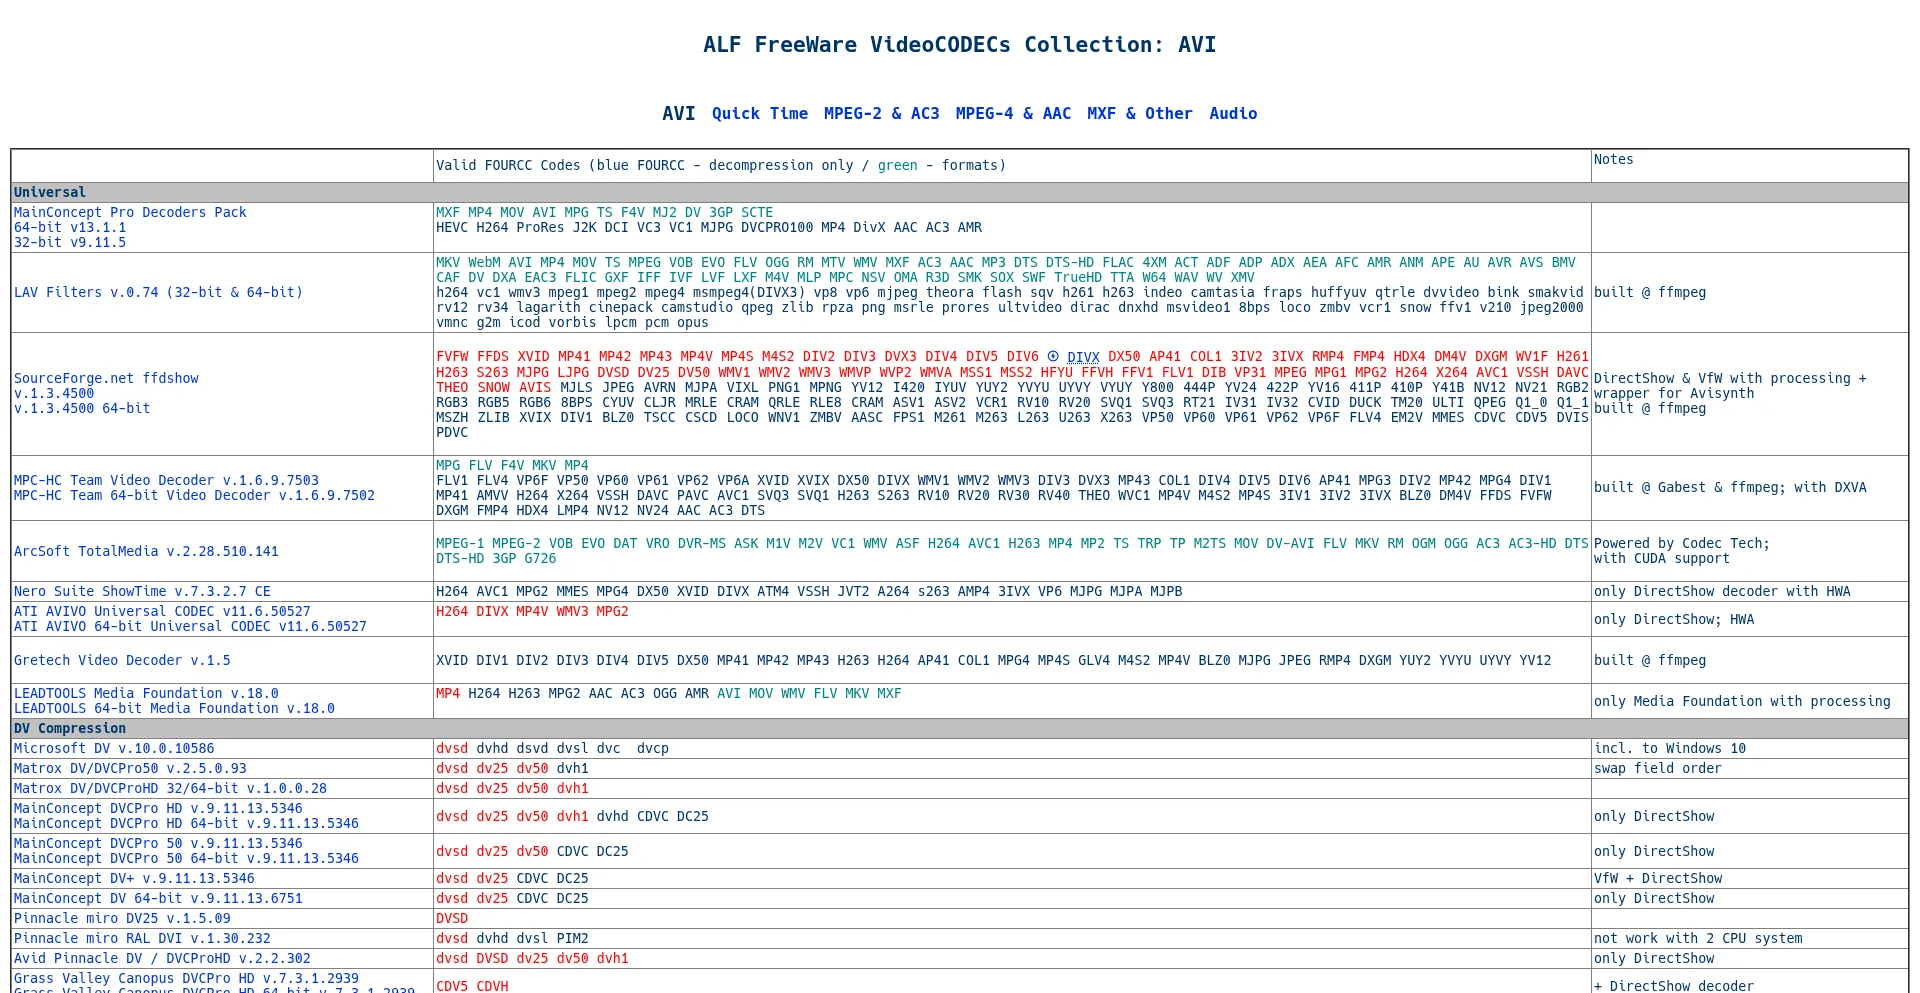
Task: Open MainConcept DVCPro 50 64-bit link
Action: point(186,858)
